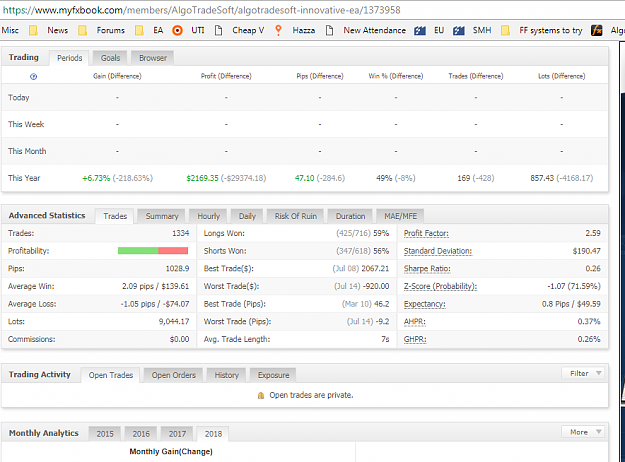
Task: Click the Z-Score (Probability) link
Action: pyautogui.click(x=440, y=286)
